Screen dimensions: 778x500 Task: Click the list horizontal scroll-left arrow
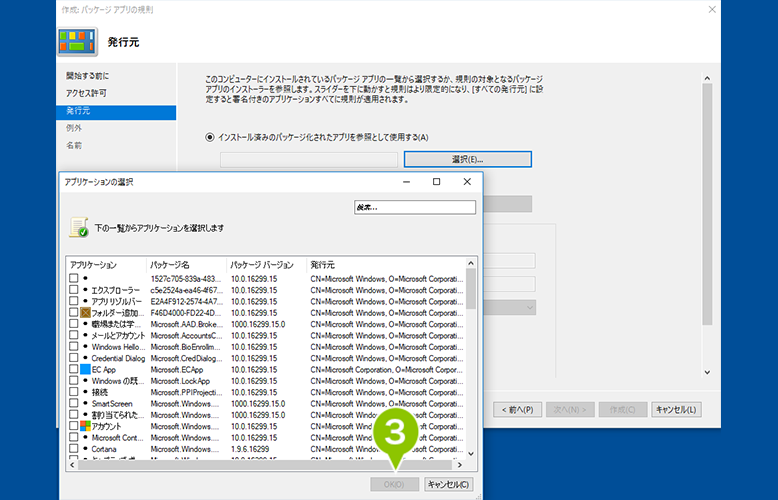point(72,465)
